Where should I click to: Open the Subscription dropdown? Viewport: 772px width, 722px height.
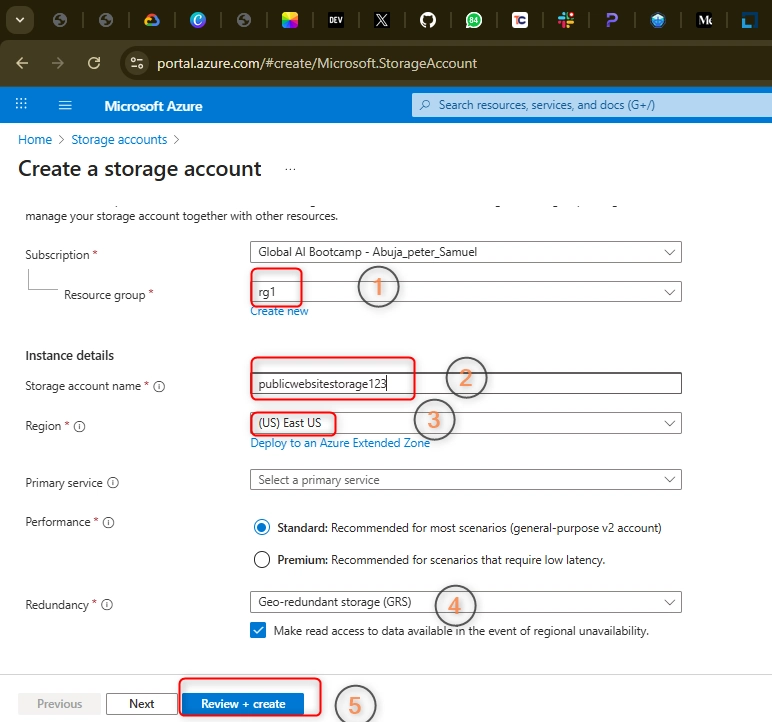pyautogui.click(x=465, y=252)
